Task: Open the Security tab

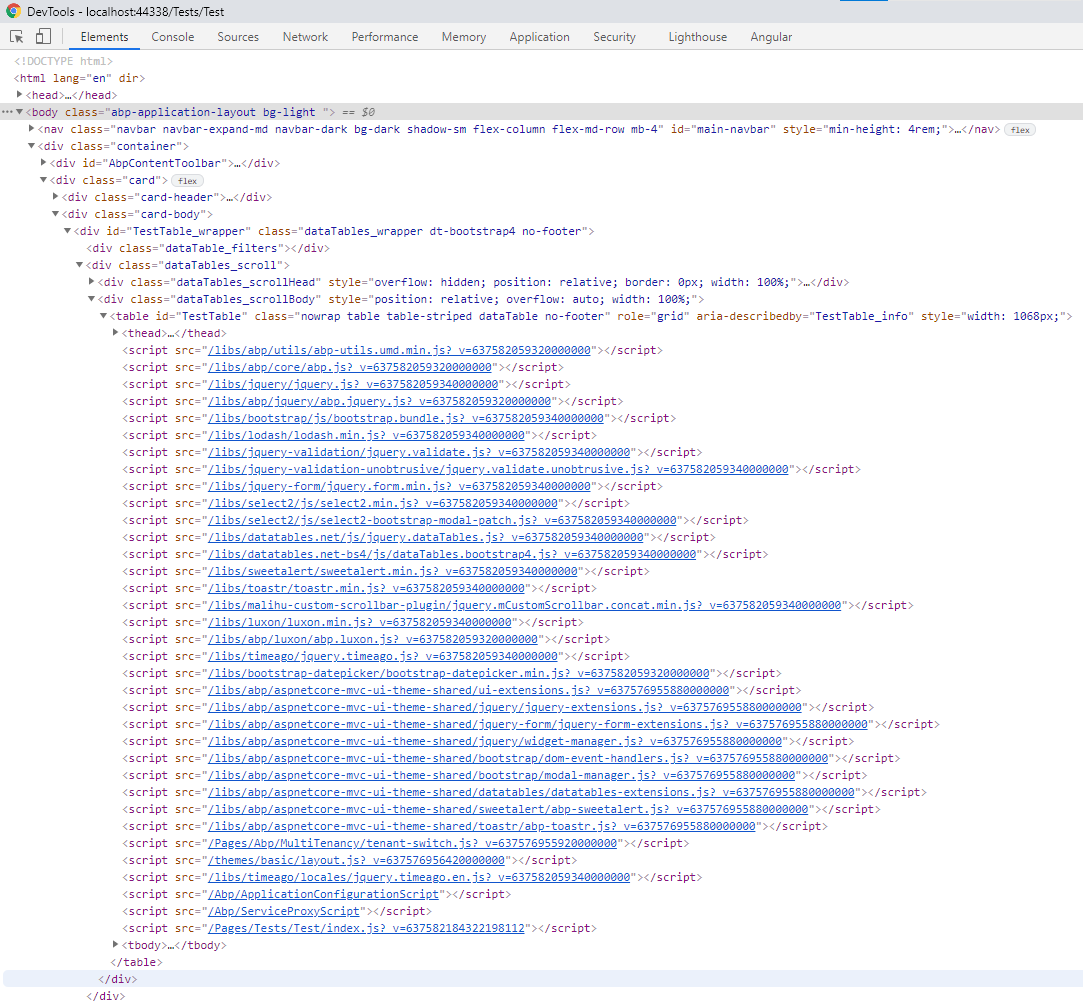Action: click(614, 37)
